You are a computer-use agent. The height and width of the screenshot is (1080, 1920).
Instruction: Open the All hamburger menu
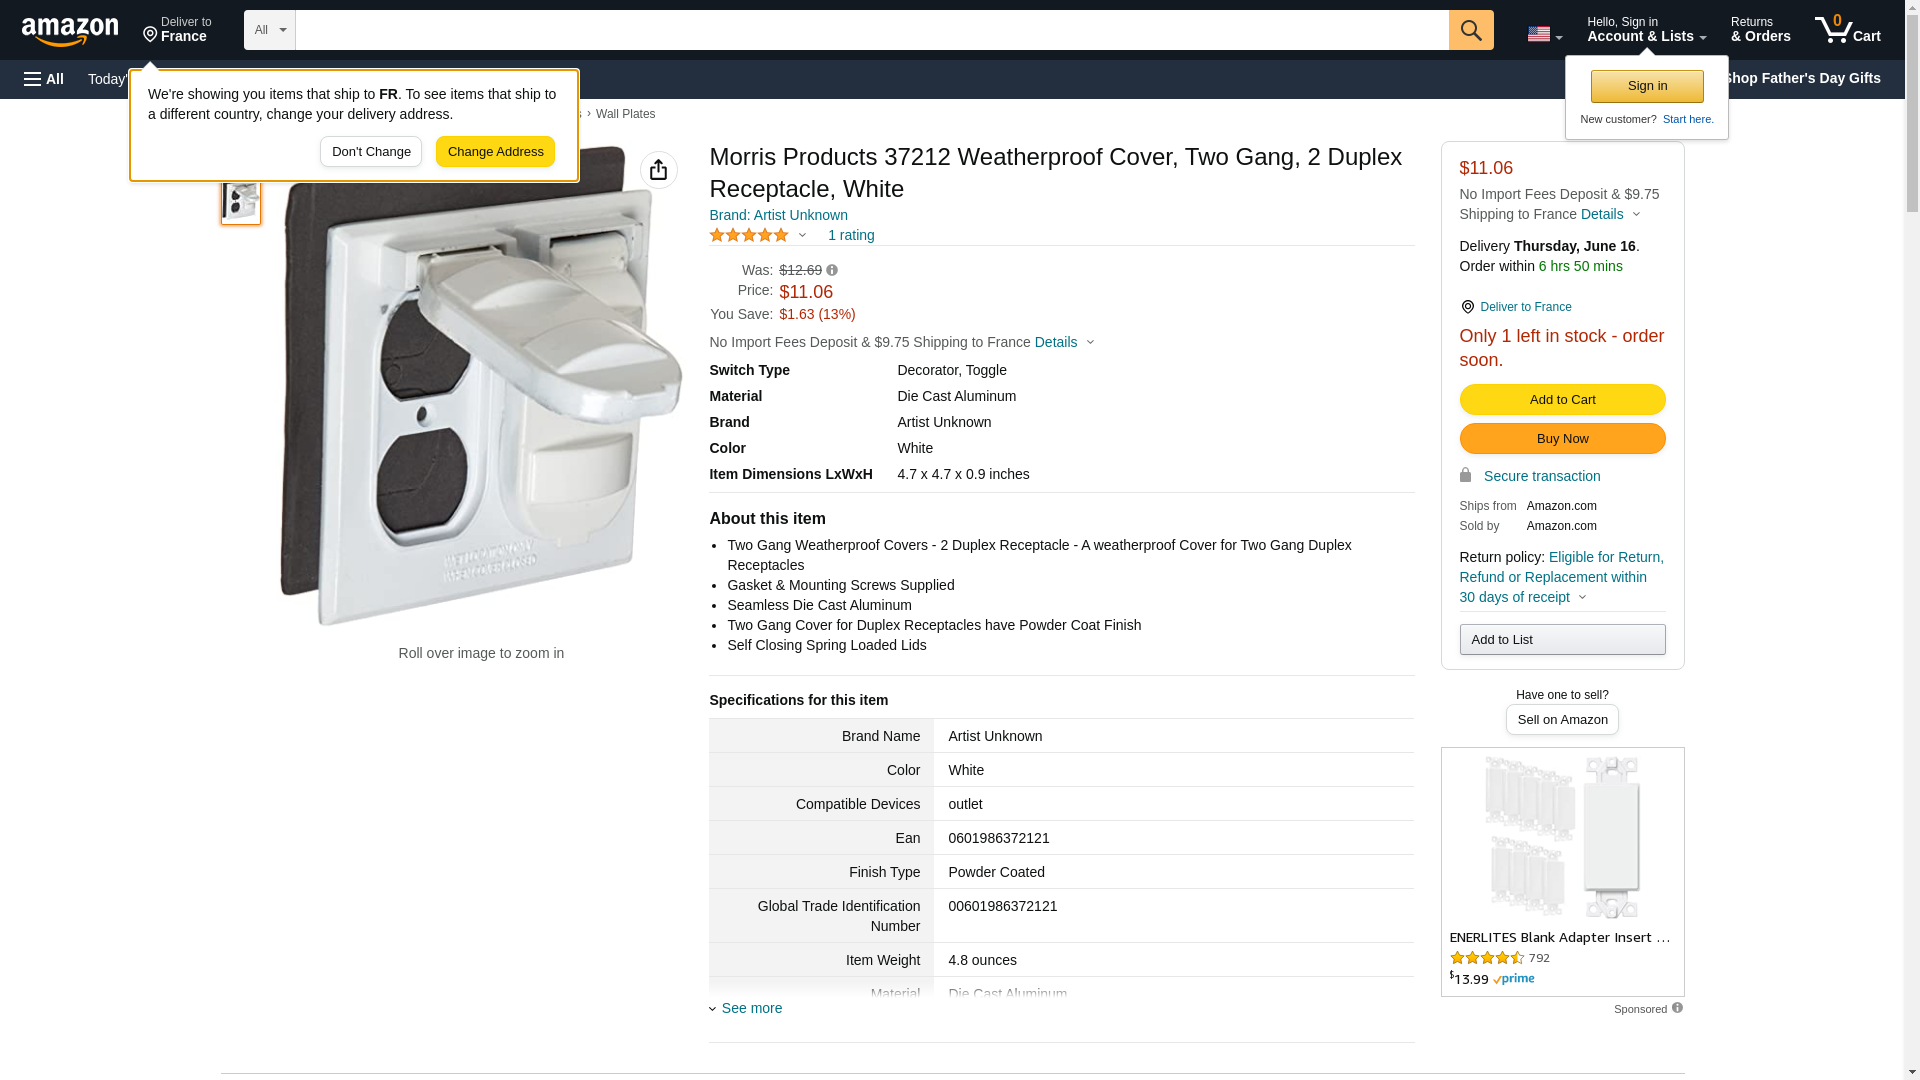click(x=44, y=79)
